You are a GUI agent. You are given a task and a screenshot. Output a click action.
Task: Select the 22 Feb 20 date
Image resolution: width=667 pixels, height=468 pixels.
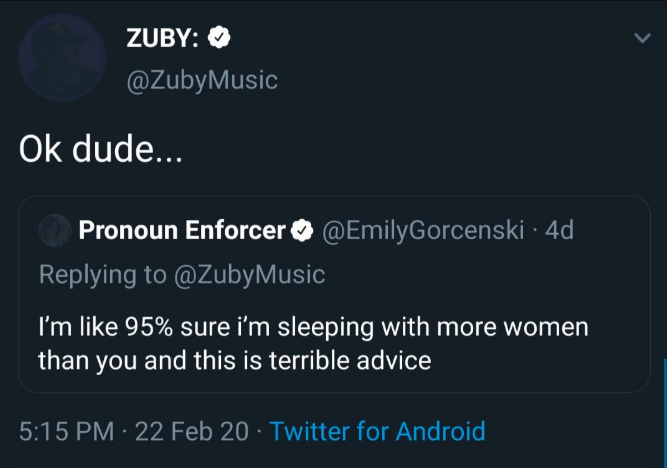click(x=194, y=432)
